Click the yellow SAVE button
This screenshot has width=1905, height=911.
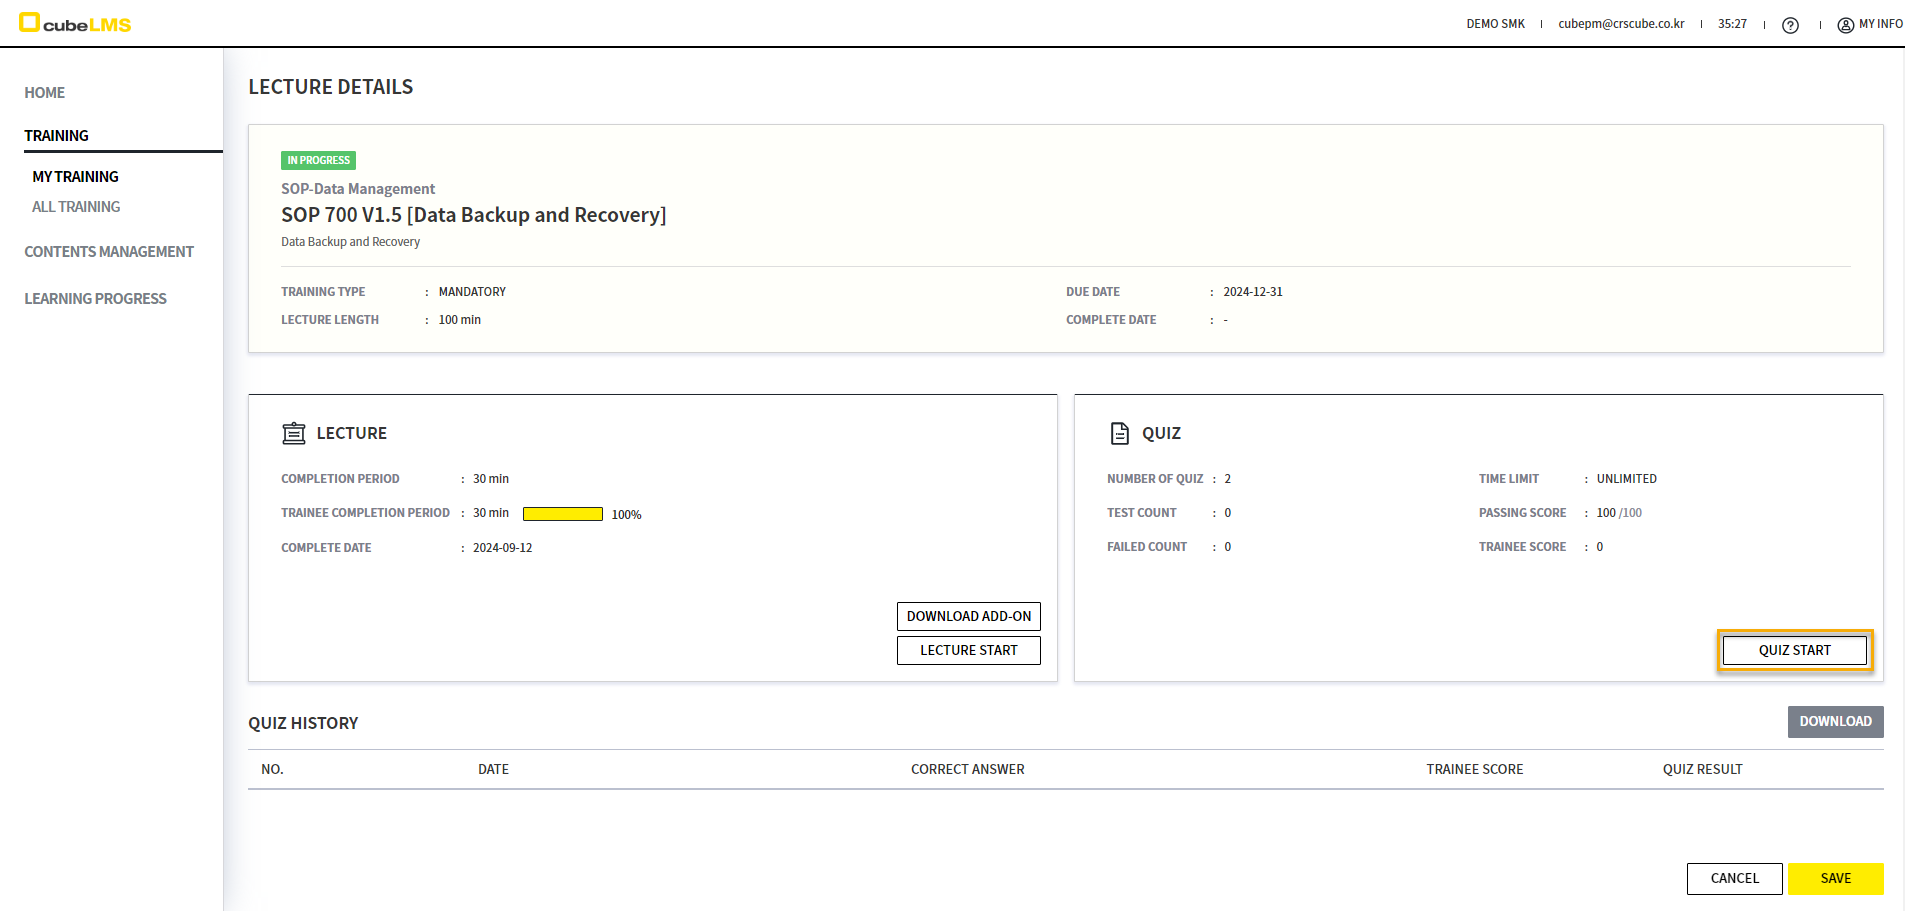(1835, 878)
